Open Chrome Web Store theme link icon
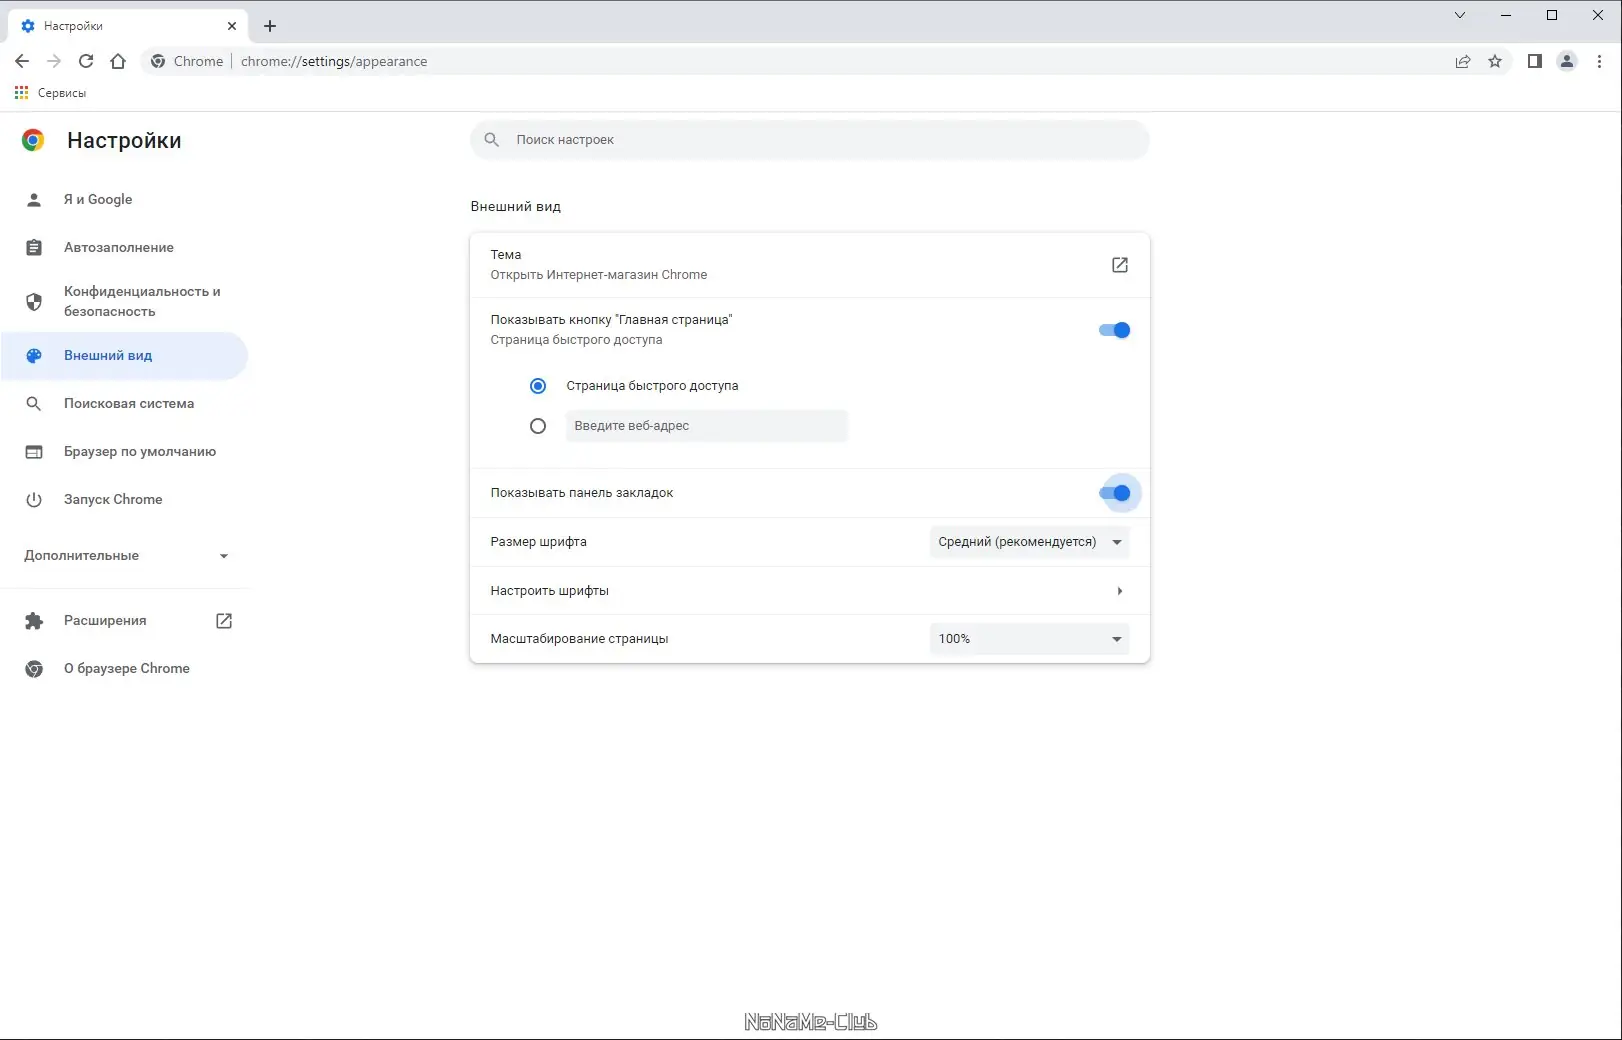The image size is (1622, 1040). 1120,265
